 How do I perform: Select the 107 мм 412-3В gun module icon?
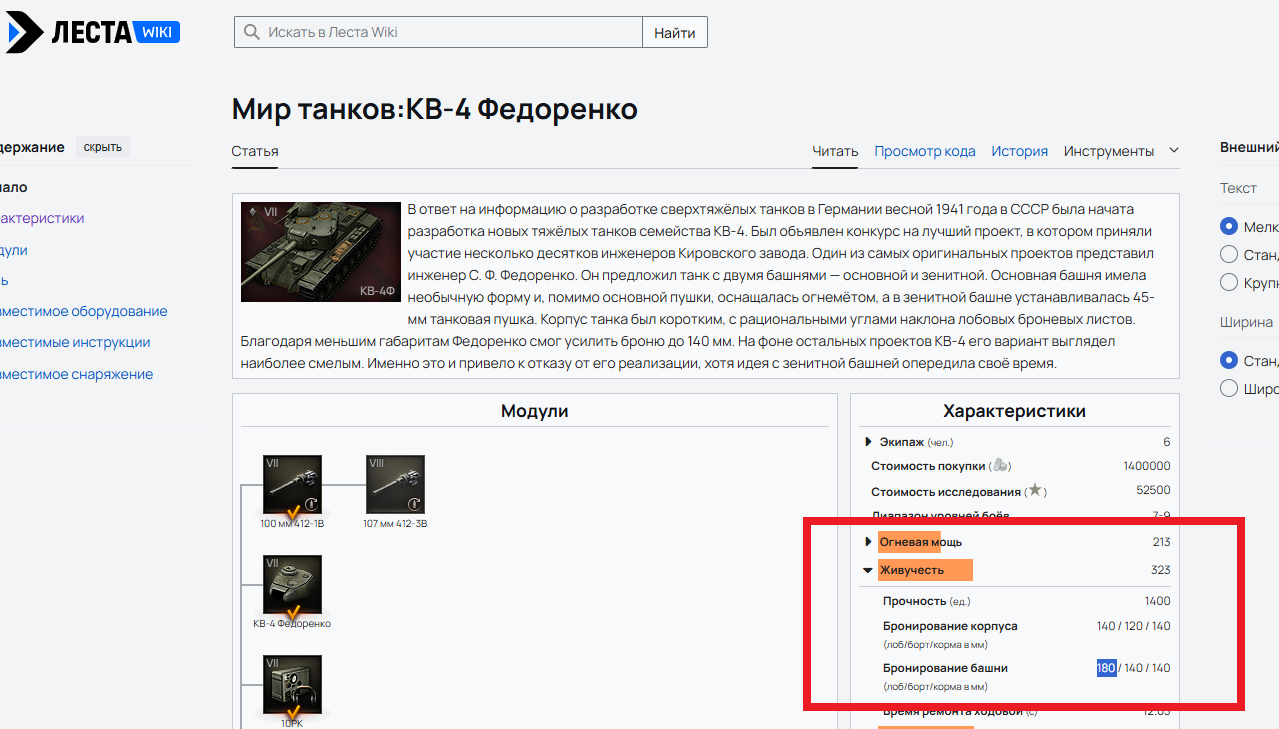coord(396,485)
